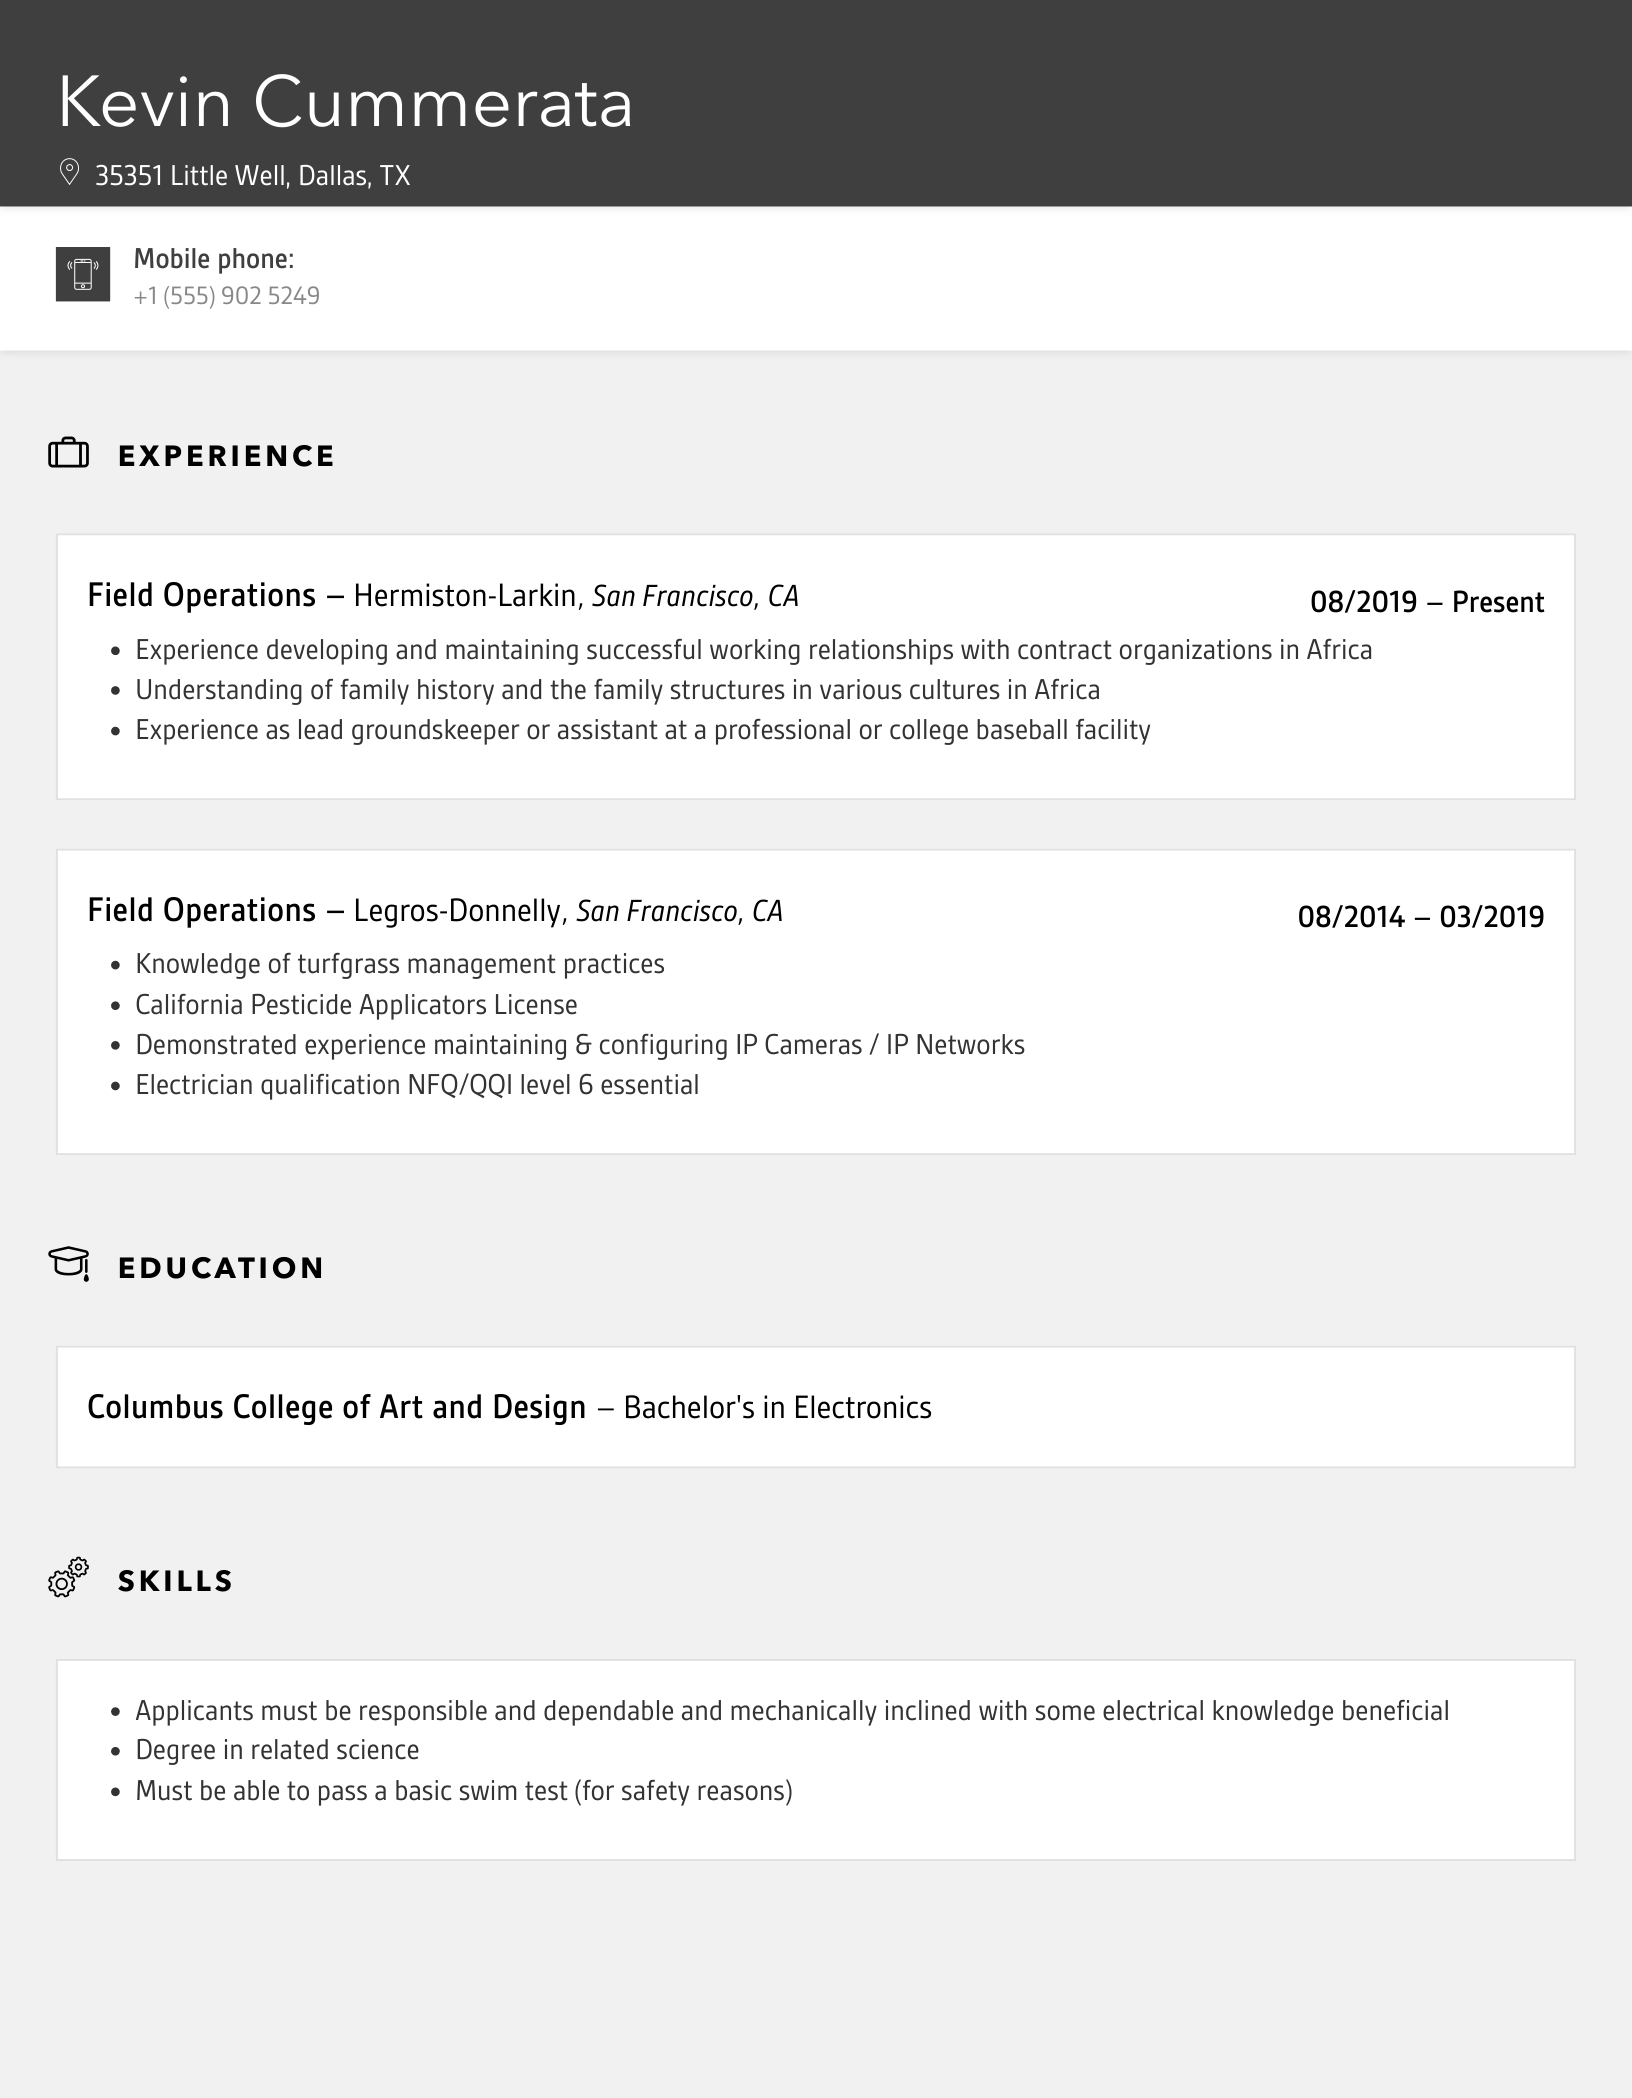Click the briefcase icon next to Experience
The width and height of the screenshot is (1632, 2098).
[x=69, y=454]
